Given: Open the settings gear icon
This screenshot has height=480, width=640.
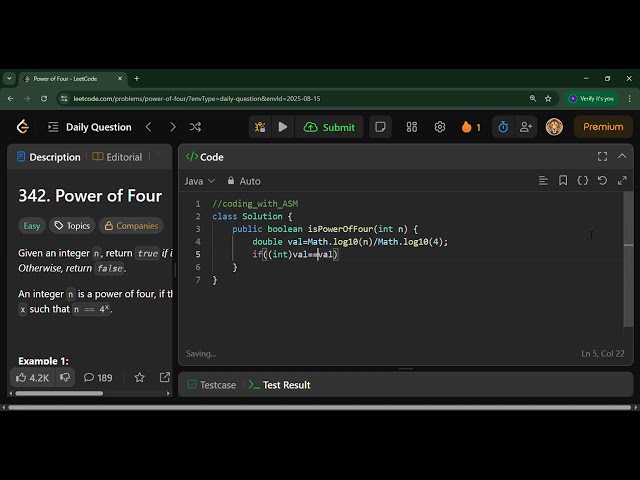Looking at the screenshot, I should click(440, 127).
